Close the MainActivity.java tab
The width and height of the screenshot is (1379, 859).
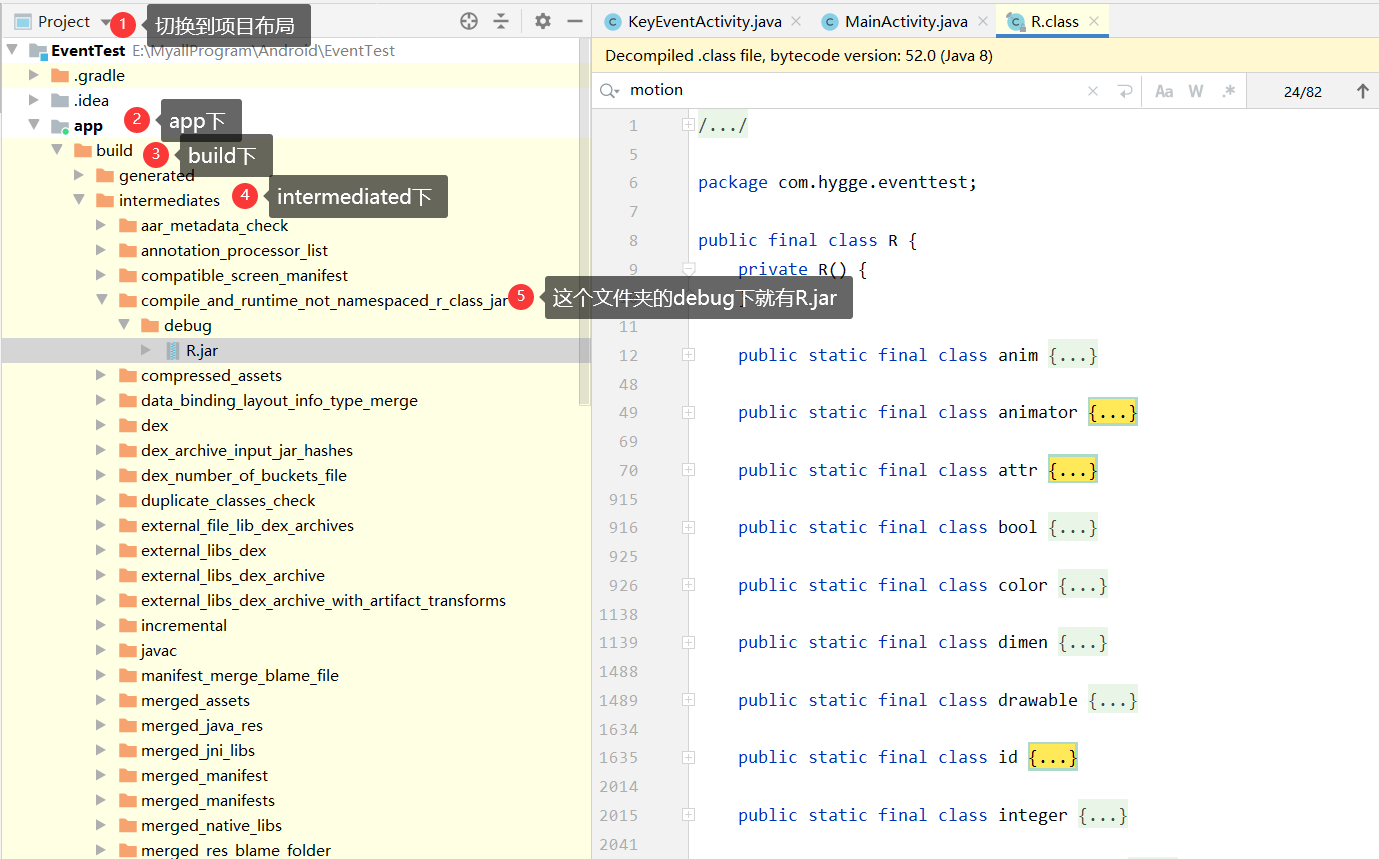983,21
